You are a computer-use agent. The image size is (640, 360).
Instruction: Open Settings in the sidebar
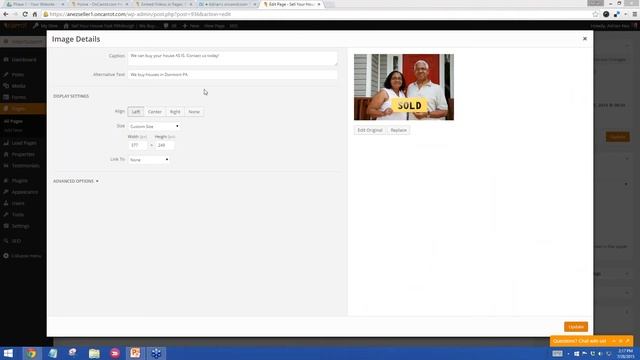[x=20, y=226]
